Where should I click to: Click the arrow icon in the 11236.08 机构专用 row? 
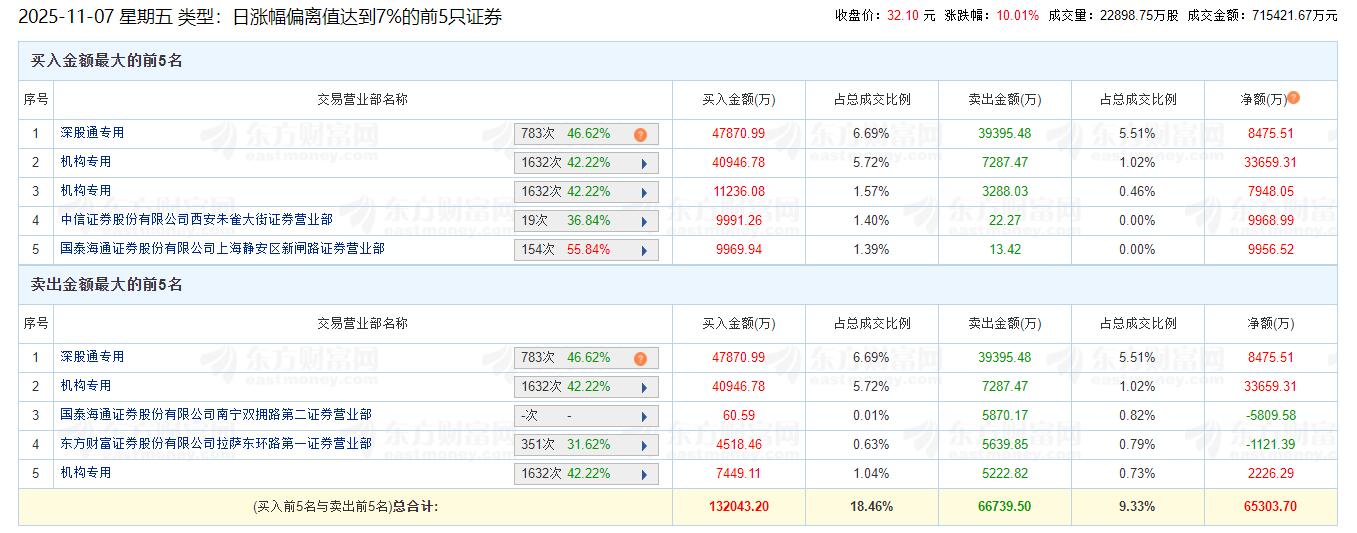pos(643,192)
